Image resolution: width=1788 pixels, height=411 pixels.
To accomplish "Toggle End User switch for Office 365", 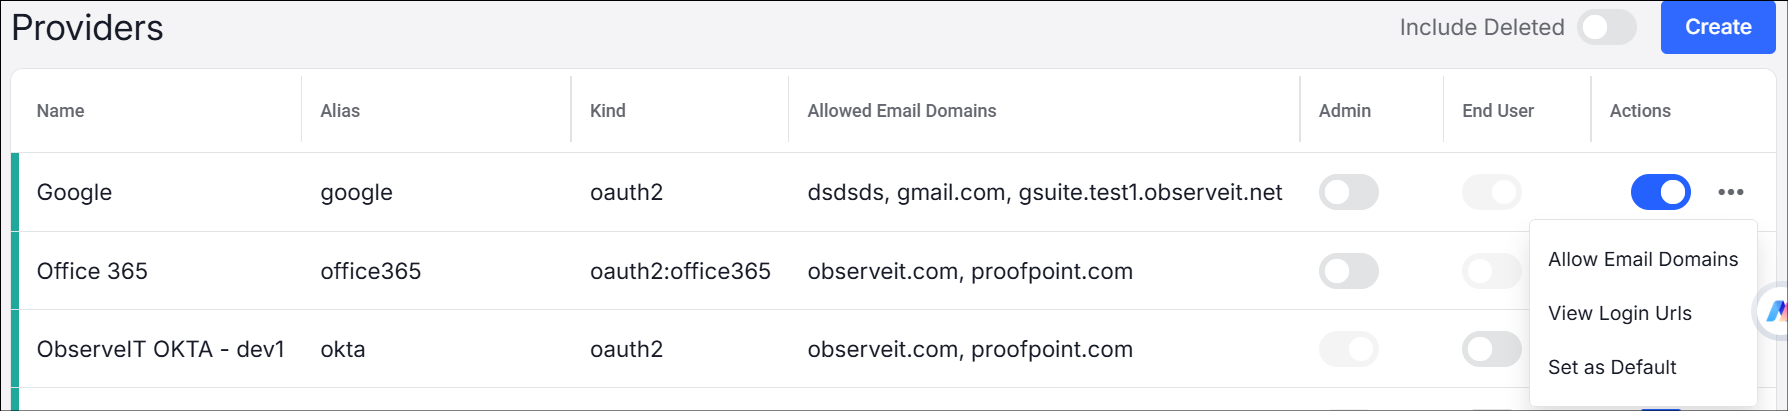I will 1491,271.
